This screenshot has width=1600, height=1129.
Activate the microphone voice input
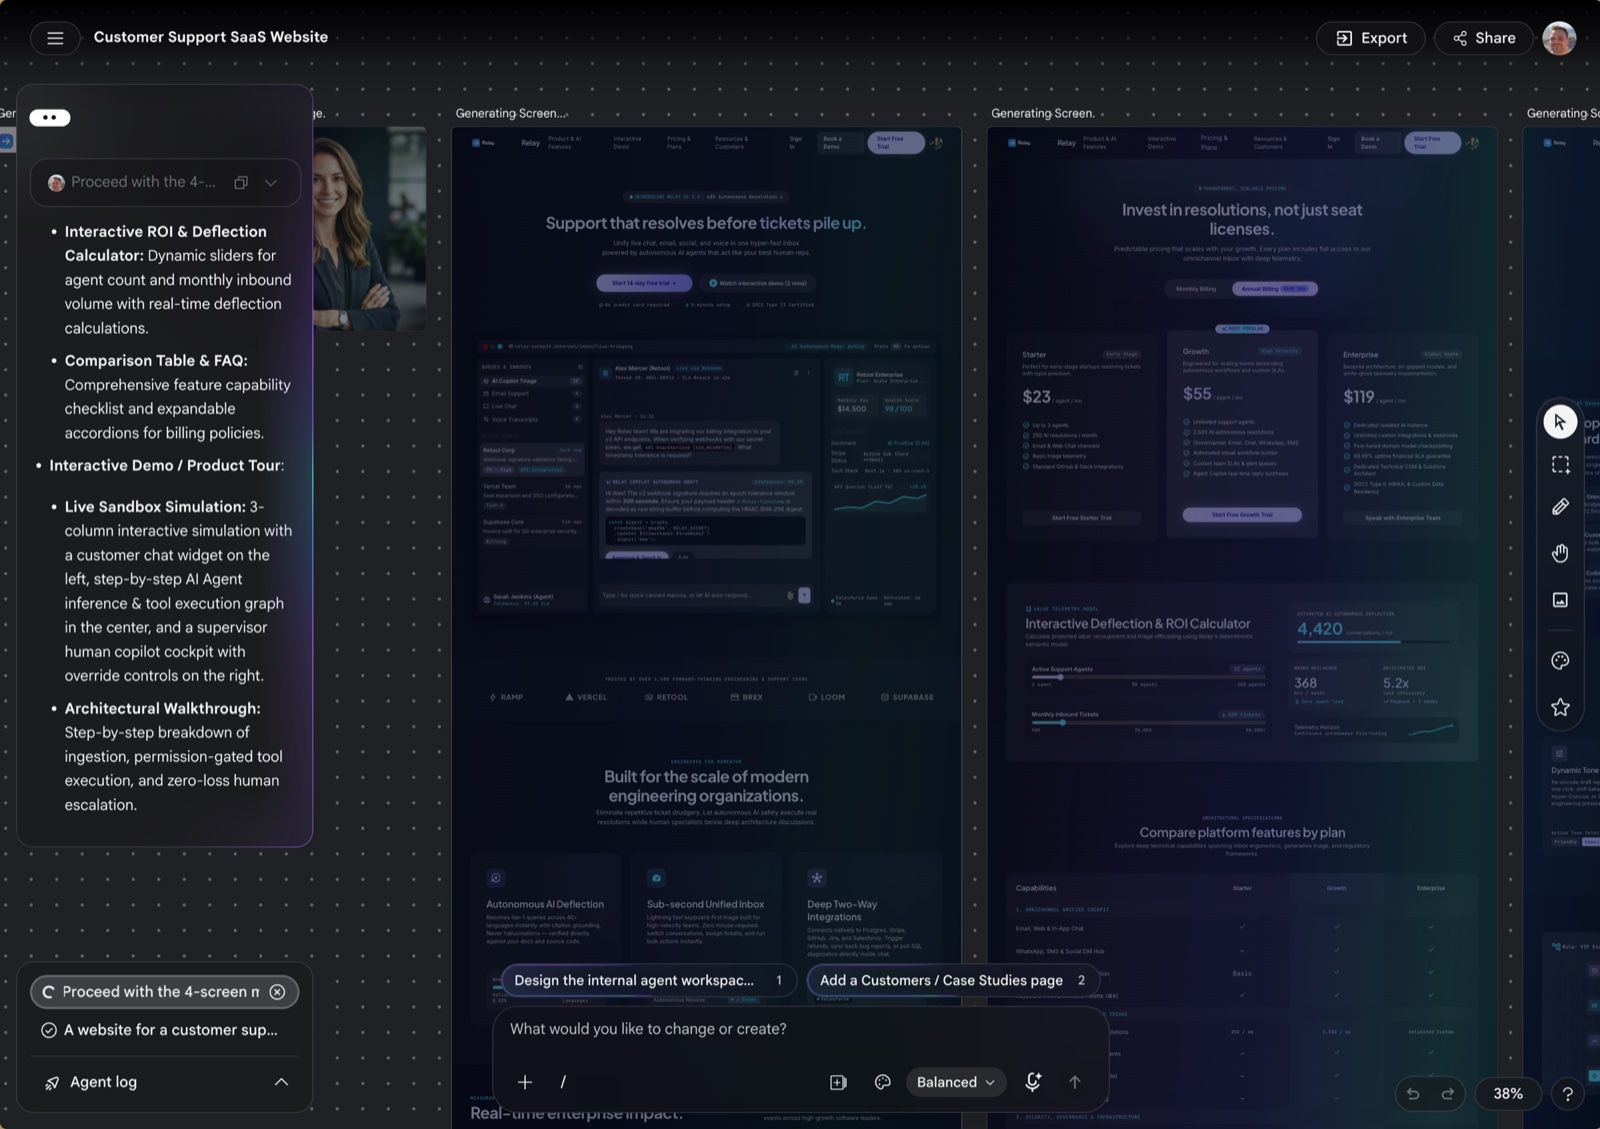pos(1033,1082)
